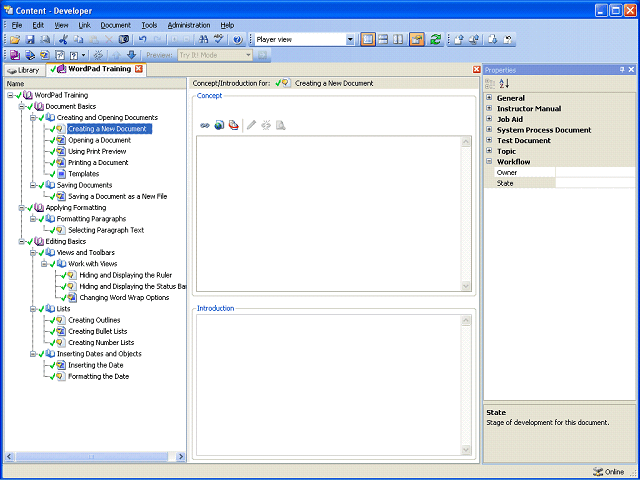Expand the Job Aid properties category
Screen dimensions: 640x480
point(489,119)
